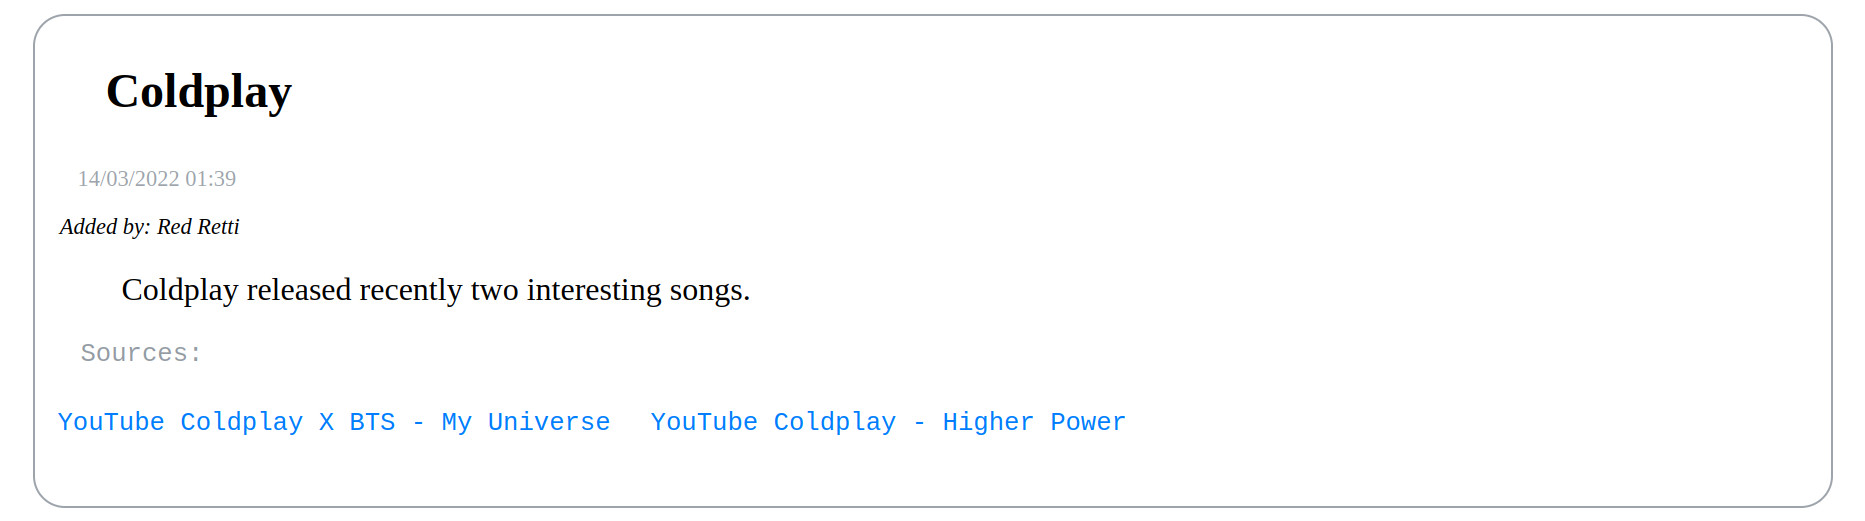Select the author name Red Retti
Image resolution: width=1865 pixels, height=521 pixels.
[x=198, y=227]
